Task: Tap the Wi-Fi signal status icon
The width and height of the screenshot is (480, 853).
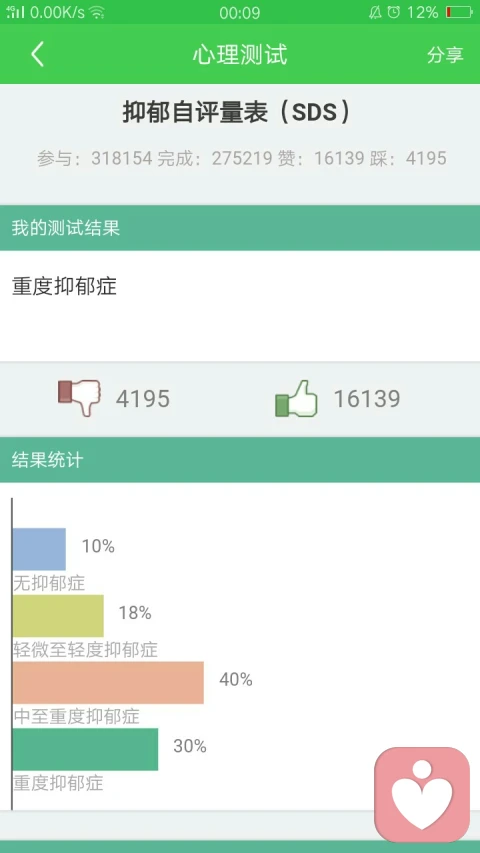Action: 97,12
